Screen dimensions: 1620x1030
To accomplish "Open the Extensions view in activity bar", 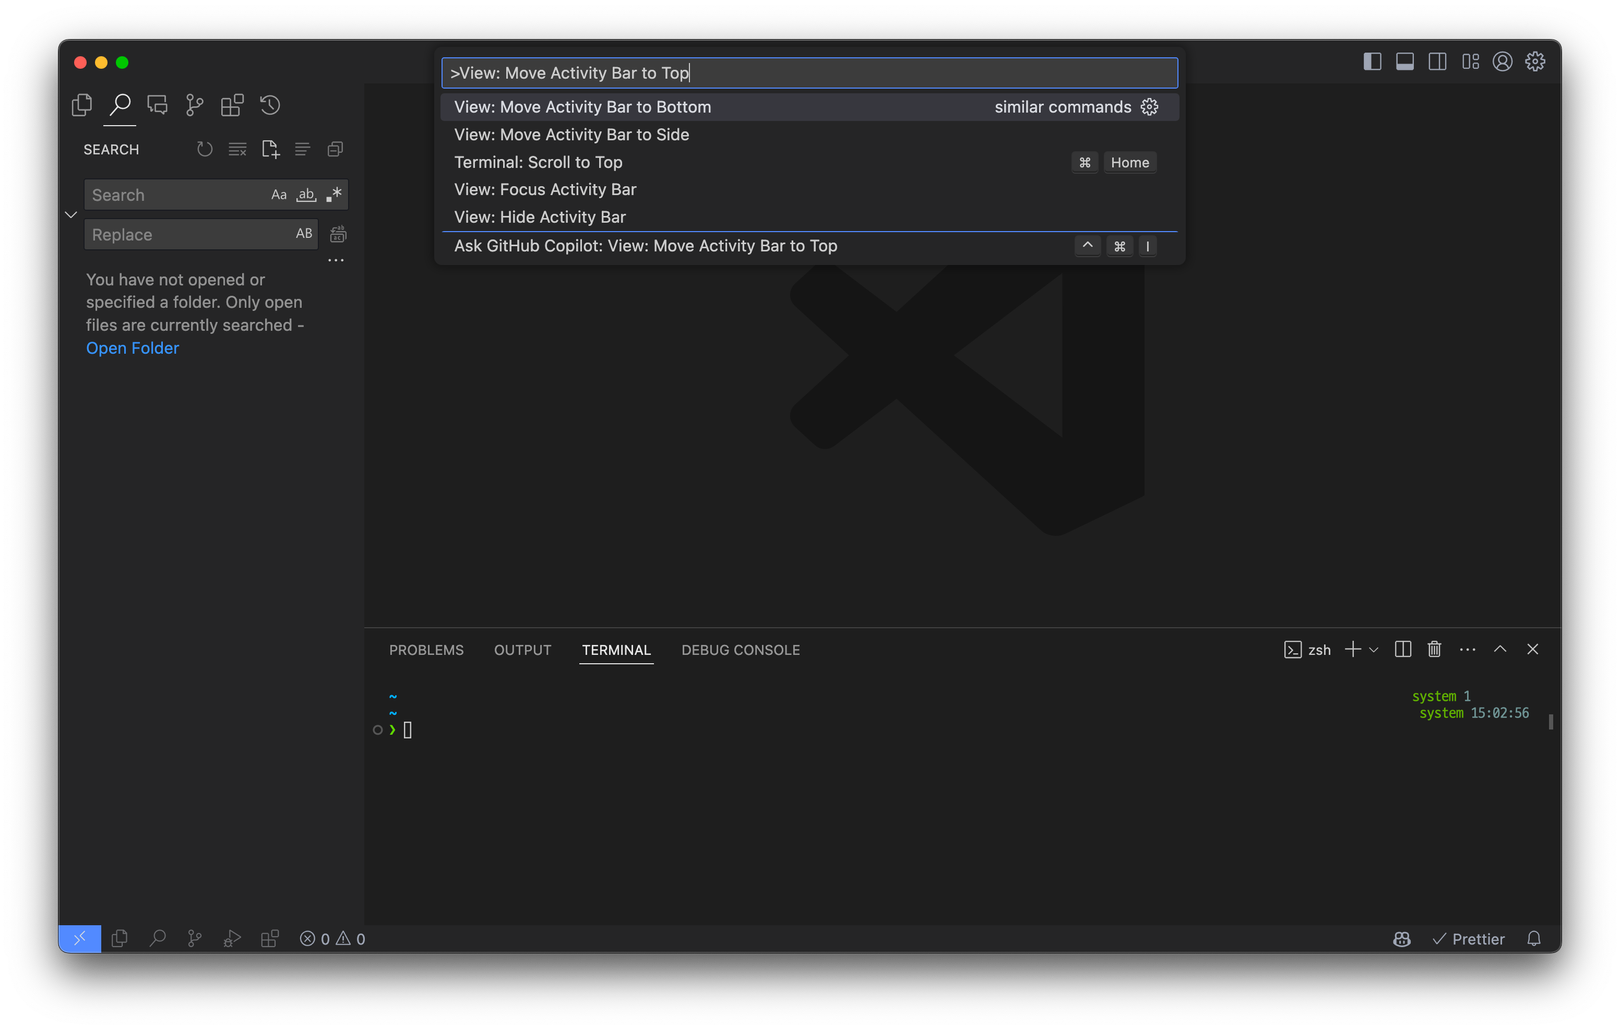I will pos(232,105).
